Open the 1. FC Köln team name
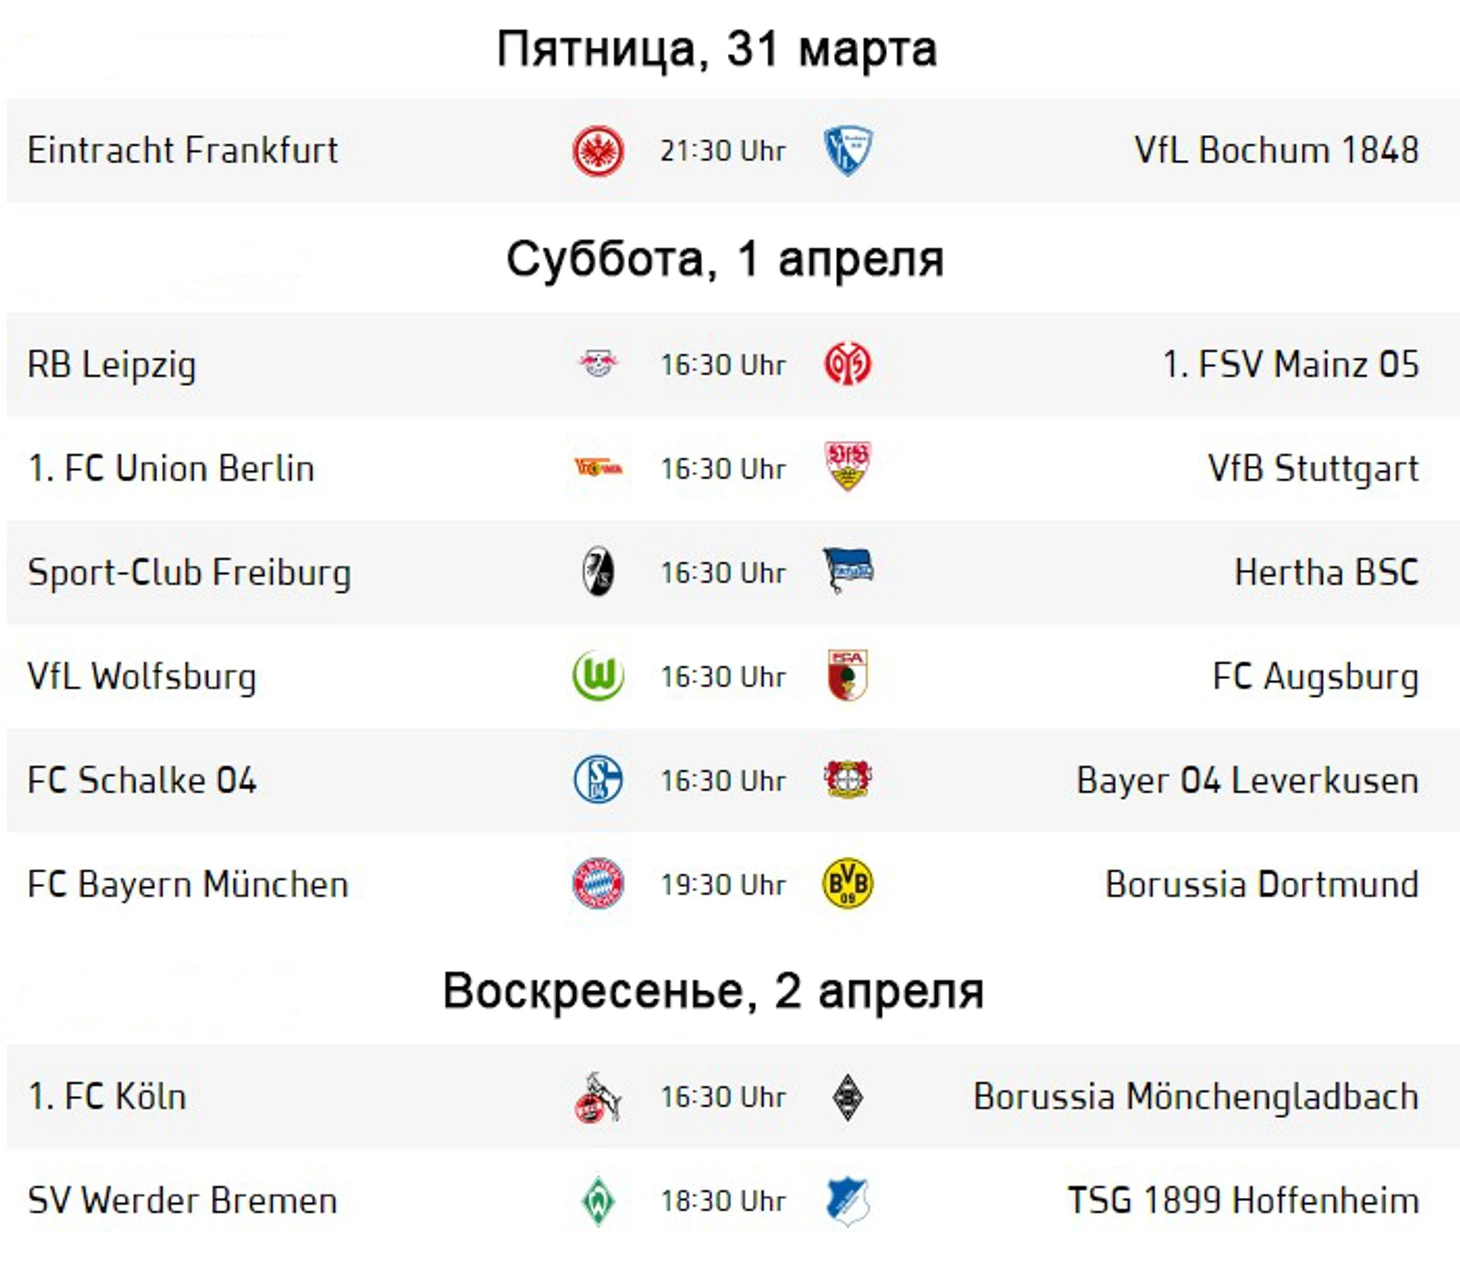This screenshot has height=1267, width=1460. (107, 1097)
